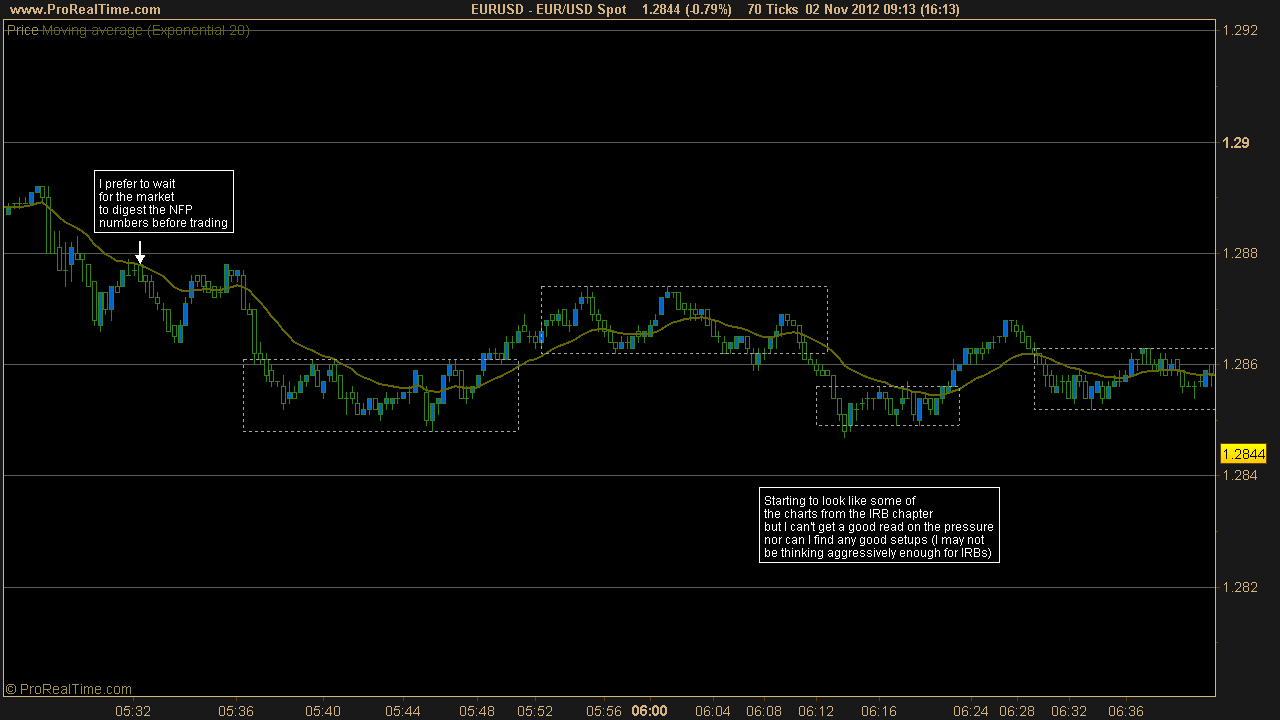
Task: Click the 1.2844 (-0.79%) quote in the header
Action: pos(686,9)
